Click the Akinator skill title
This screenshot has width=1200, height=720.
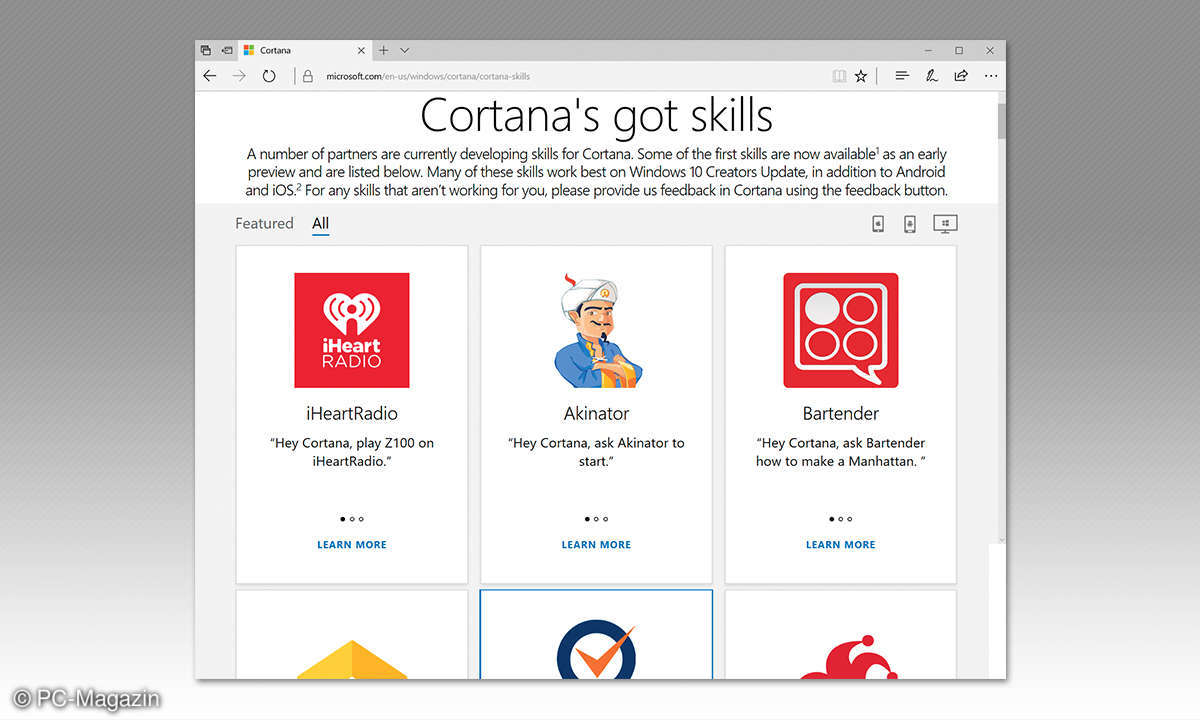[596, 413]
